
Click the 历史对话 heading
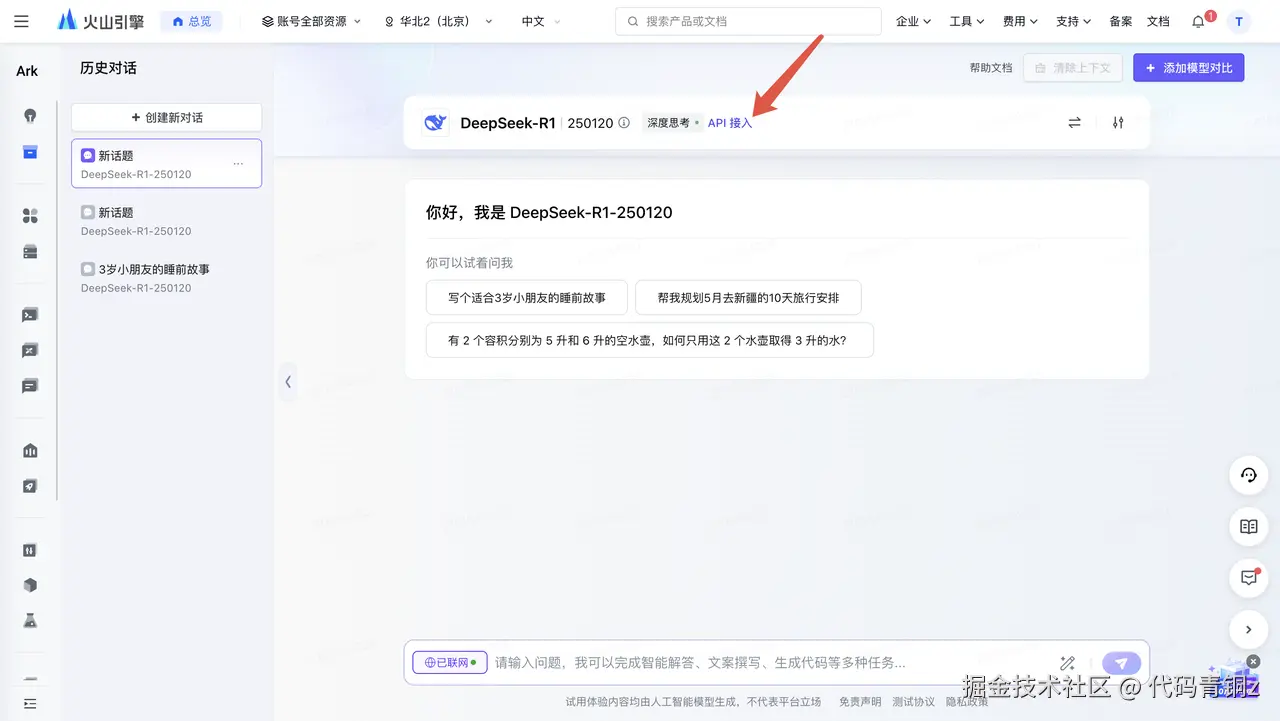108,68
